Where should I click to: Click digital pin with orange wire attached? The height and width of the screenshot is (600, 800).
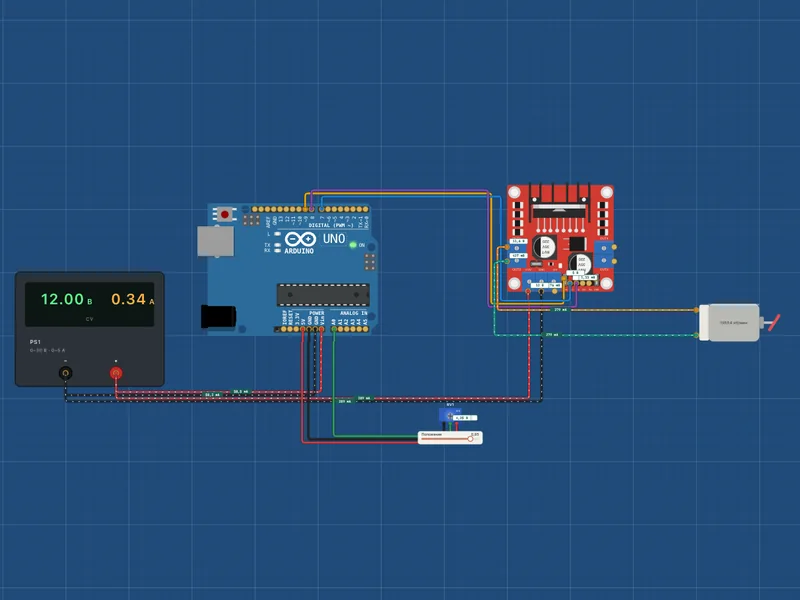point(306,209)
